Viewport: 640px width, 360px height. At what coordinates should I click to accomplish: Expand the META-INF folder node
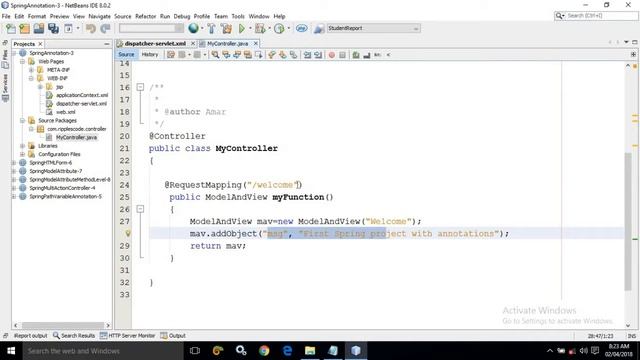pyautogui.click(x=31, y=70)
